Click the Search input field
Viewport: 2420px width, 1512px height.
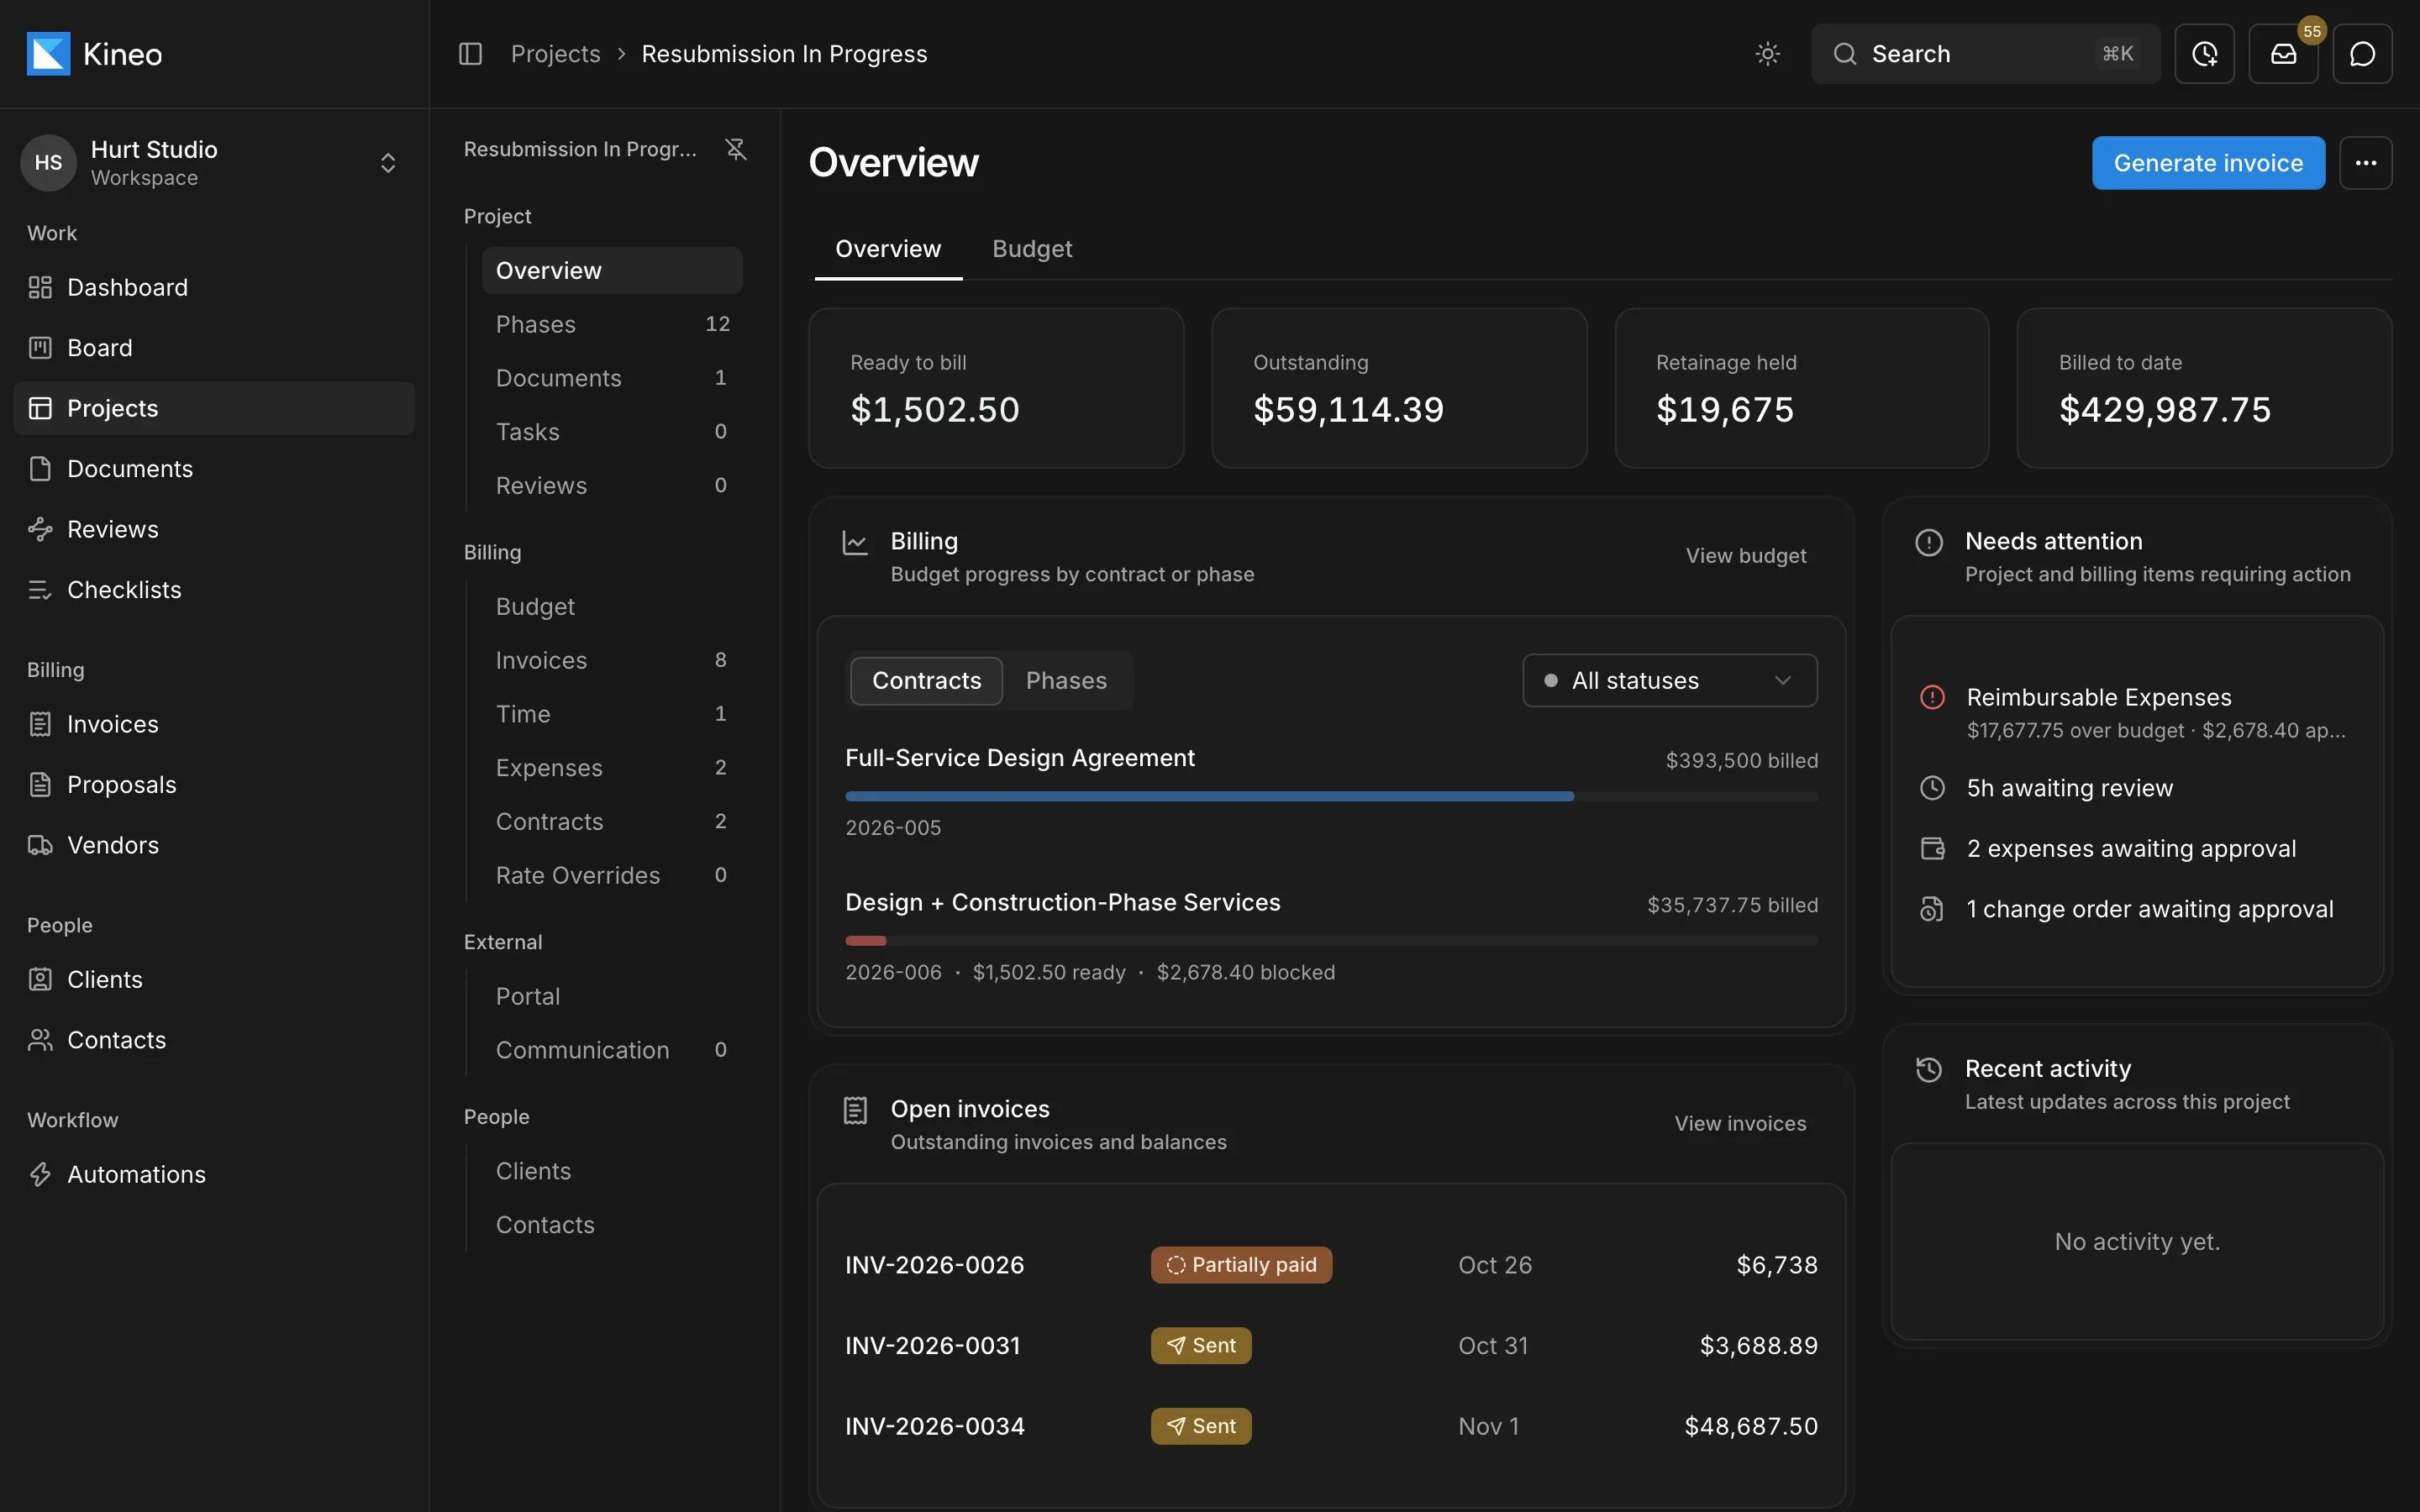coord(1985,54)
